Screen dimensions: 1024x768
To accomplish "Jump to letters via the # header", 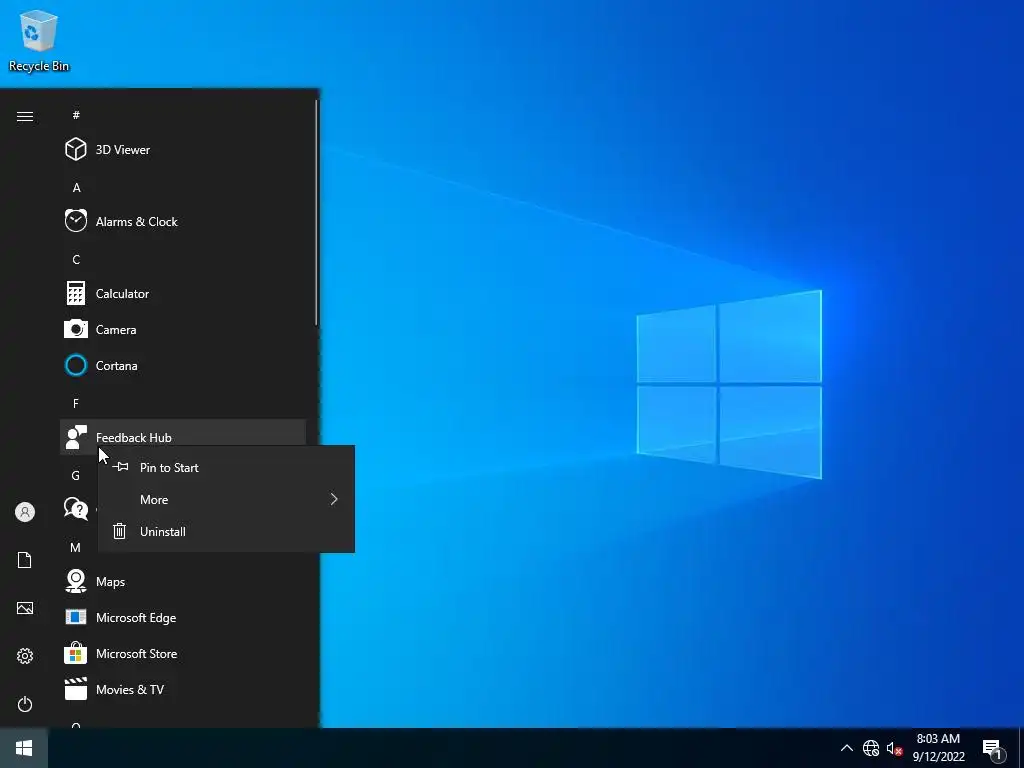I will coord(76,115).
